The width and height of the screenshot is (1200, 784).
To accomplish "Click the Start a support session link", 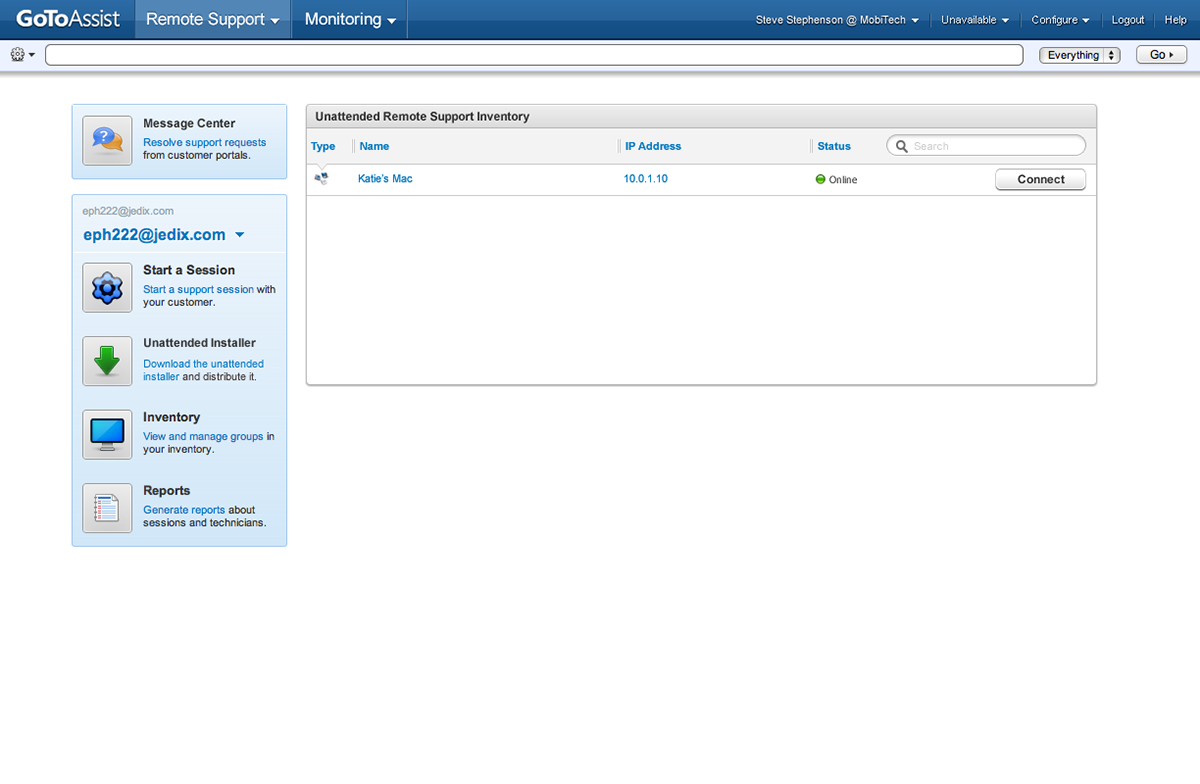I will (x=198, y=290).
